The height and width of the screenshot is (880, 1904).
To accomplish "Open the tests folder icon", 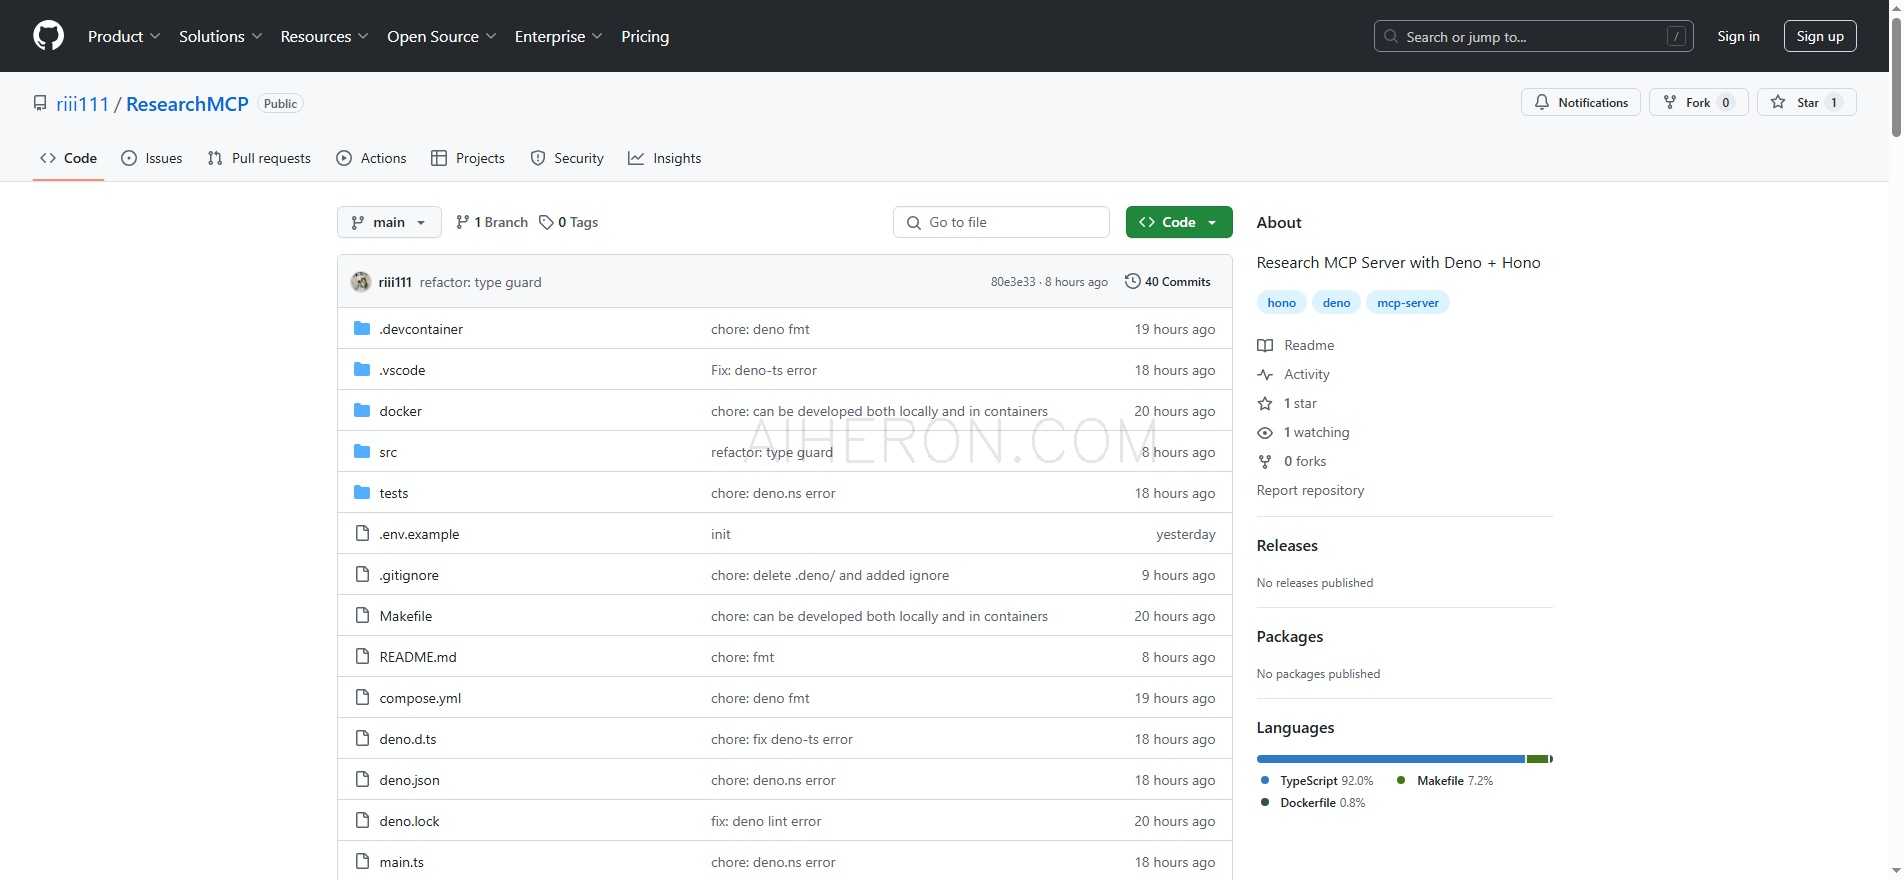I will 362,493.
